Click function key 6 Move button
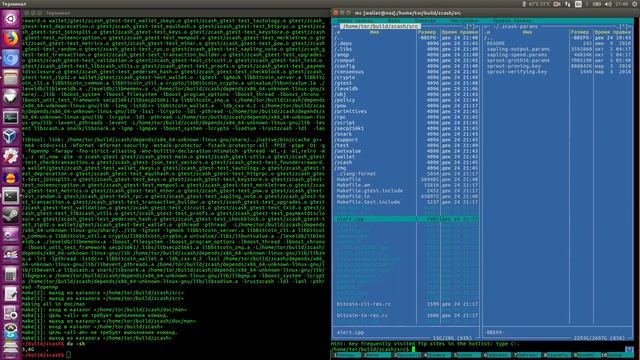Screen dimensions: 640x360 (x=497, y=356)
